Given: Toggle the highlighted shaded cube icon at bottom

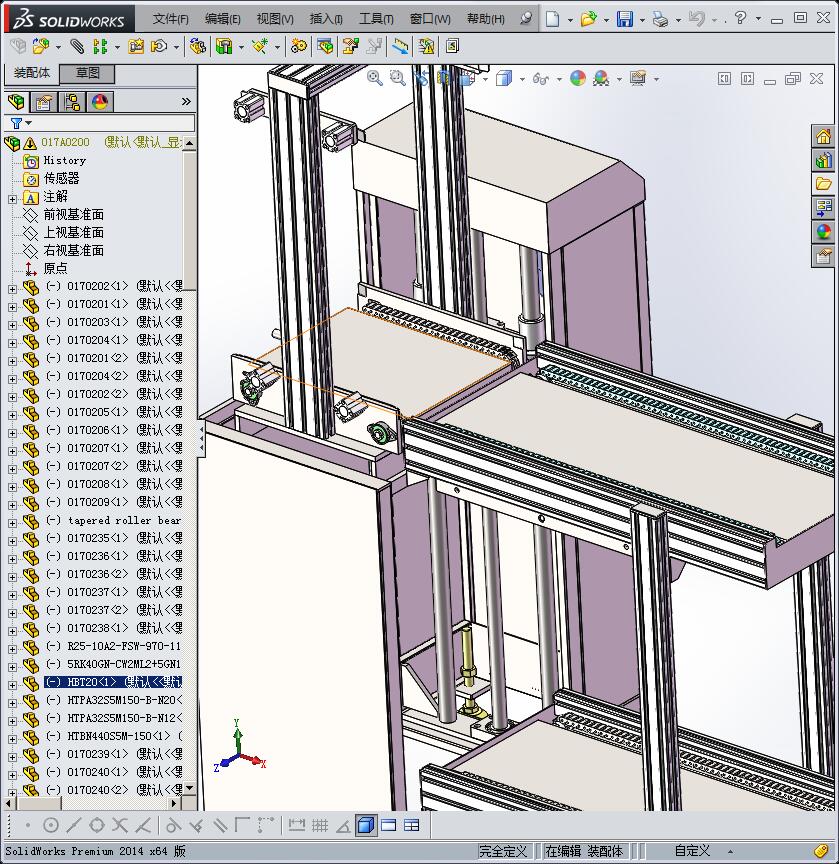Looking at the screenshot, I should click(365, 825).
